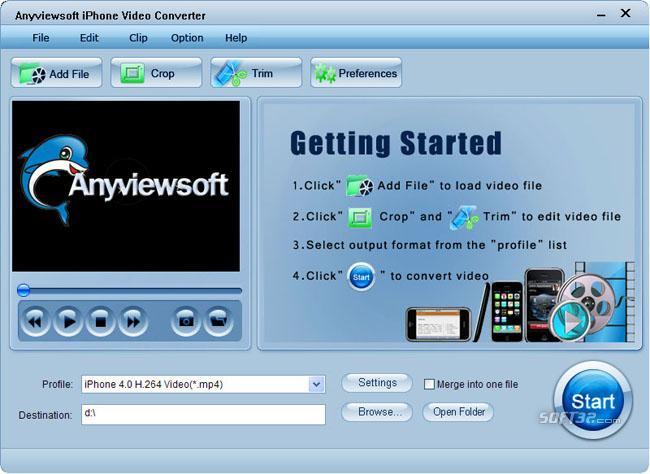Open the Help menu
The image size is (650, 474).
click(x=236, y=38)
